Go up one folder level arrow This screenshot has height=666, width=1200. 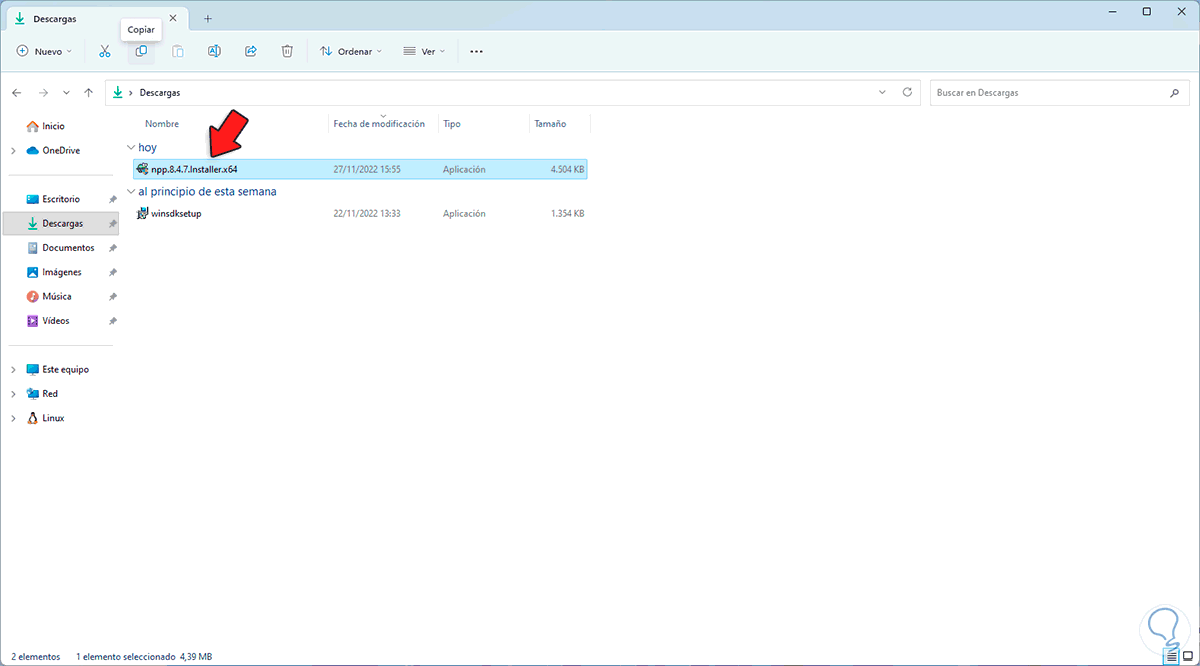pos(89,92)
